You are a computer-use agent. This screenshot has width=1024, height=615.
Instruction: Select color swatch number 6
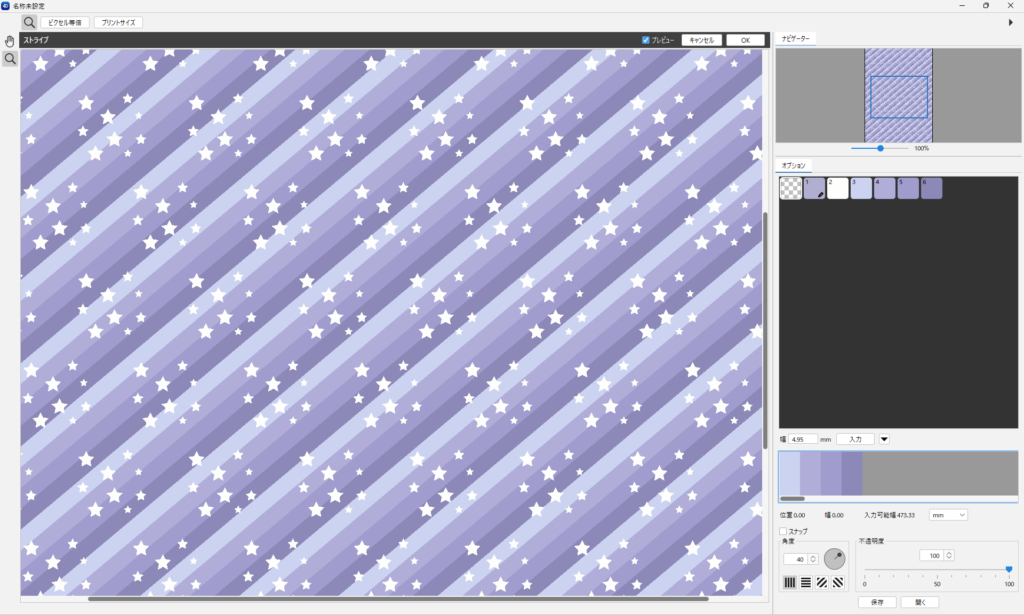tap(932, 188)
